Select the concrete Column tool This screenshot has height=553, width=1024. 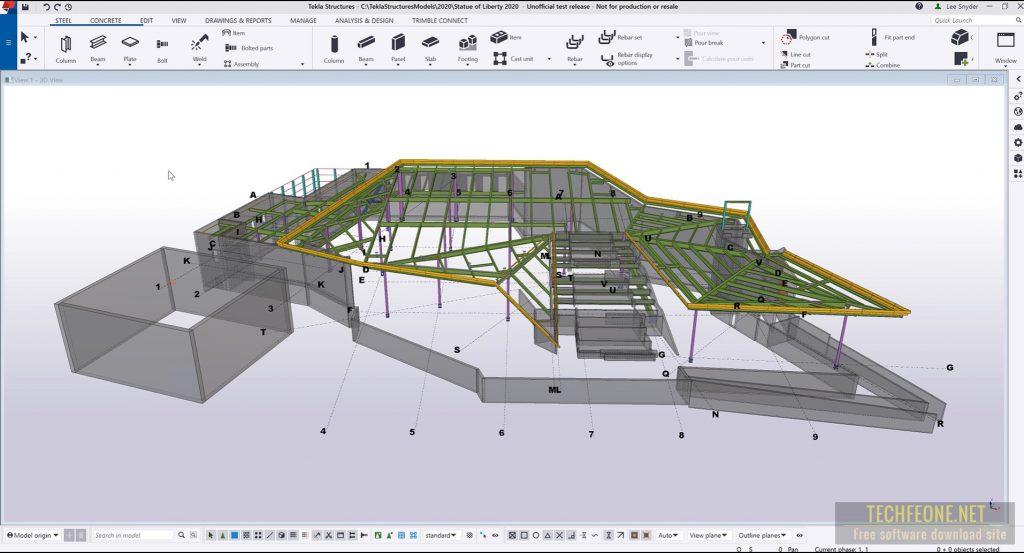click(x=334, y=49)
